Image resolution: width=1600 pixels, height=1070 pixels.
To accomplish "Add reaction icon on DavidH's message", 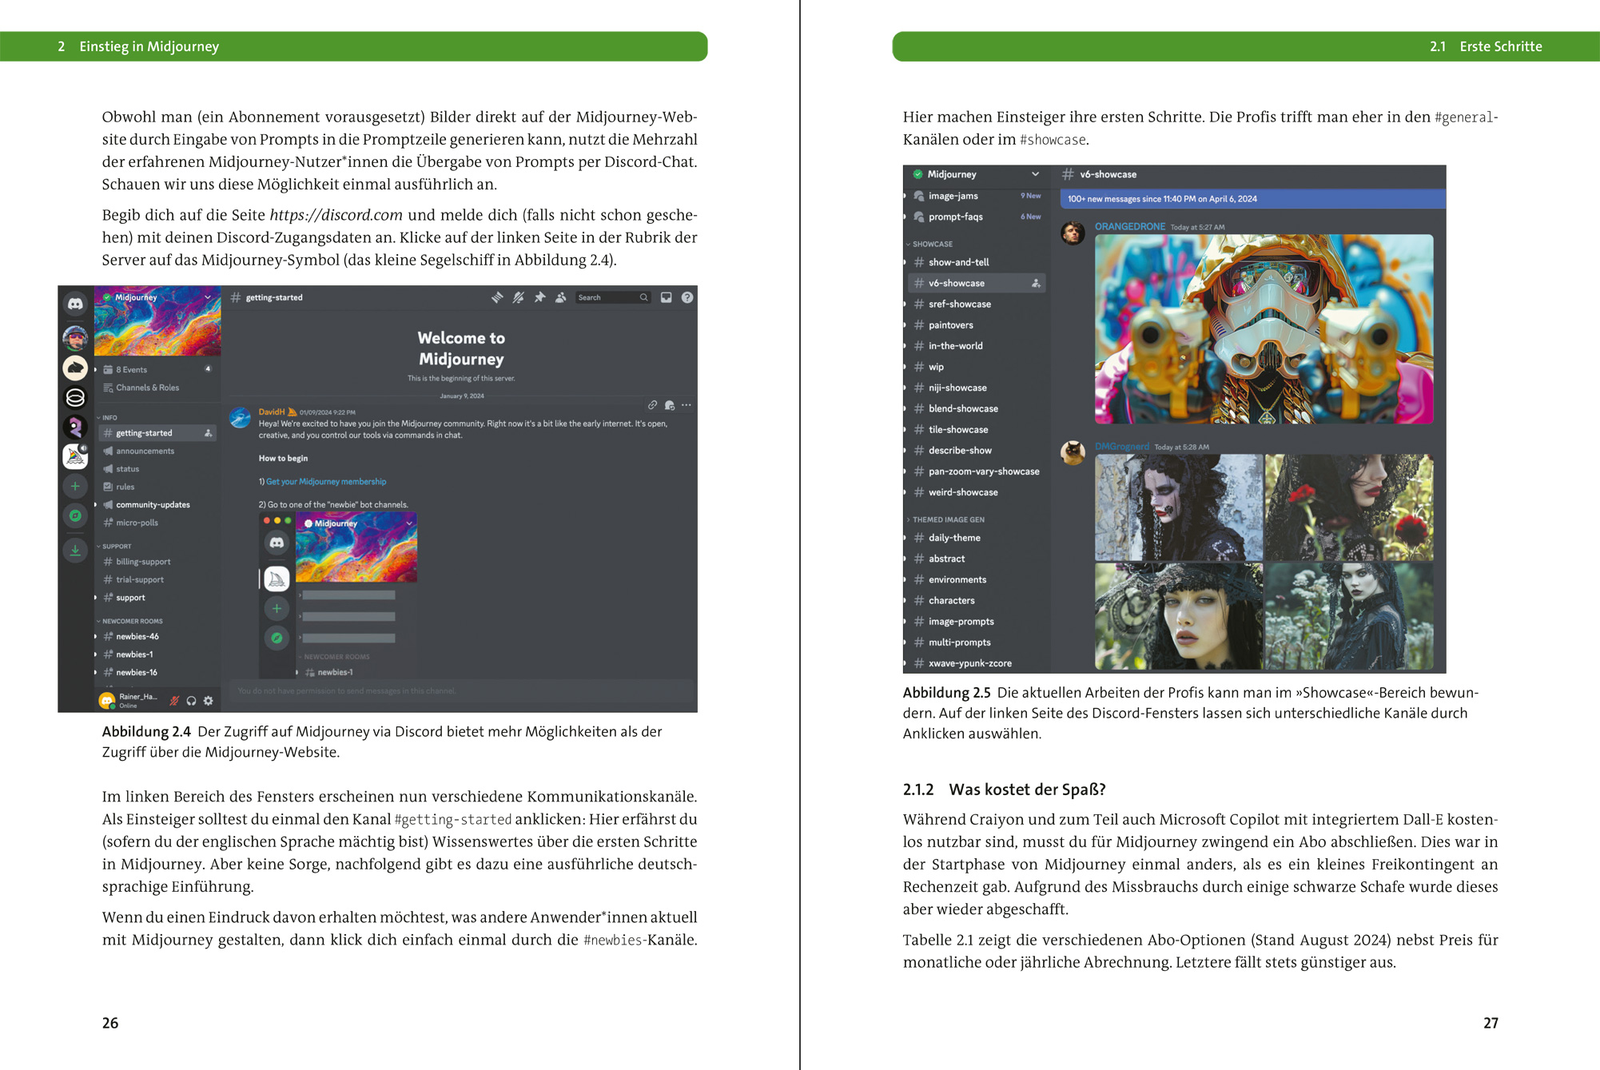I will [669, 405].
